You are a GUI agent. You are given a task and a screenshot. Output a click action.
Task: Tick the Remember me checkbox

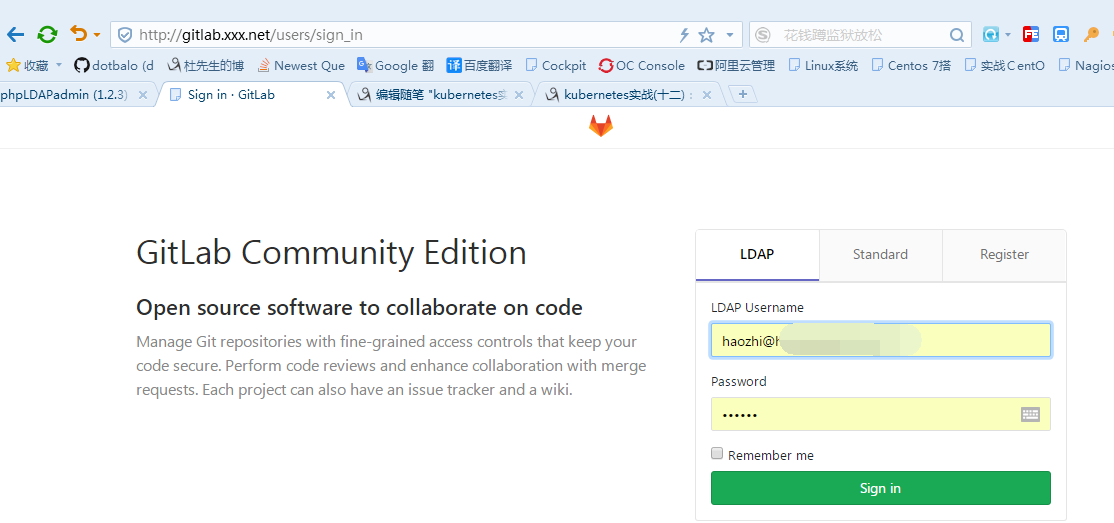[717, 453]
